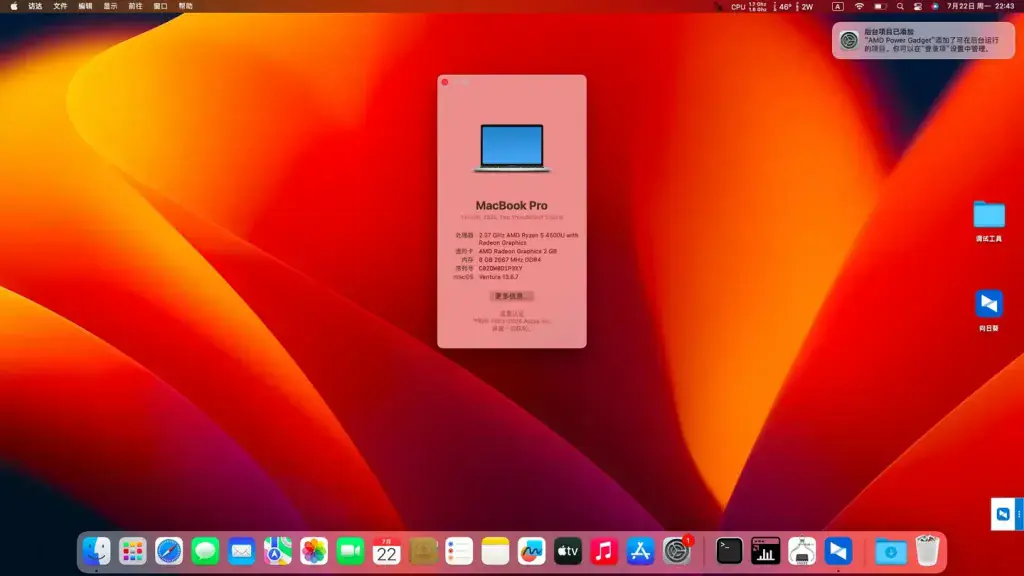Open the Downloads folder in Dock
This screenshot has width=1024, height=576.
point(891,552)
